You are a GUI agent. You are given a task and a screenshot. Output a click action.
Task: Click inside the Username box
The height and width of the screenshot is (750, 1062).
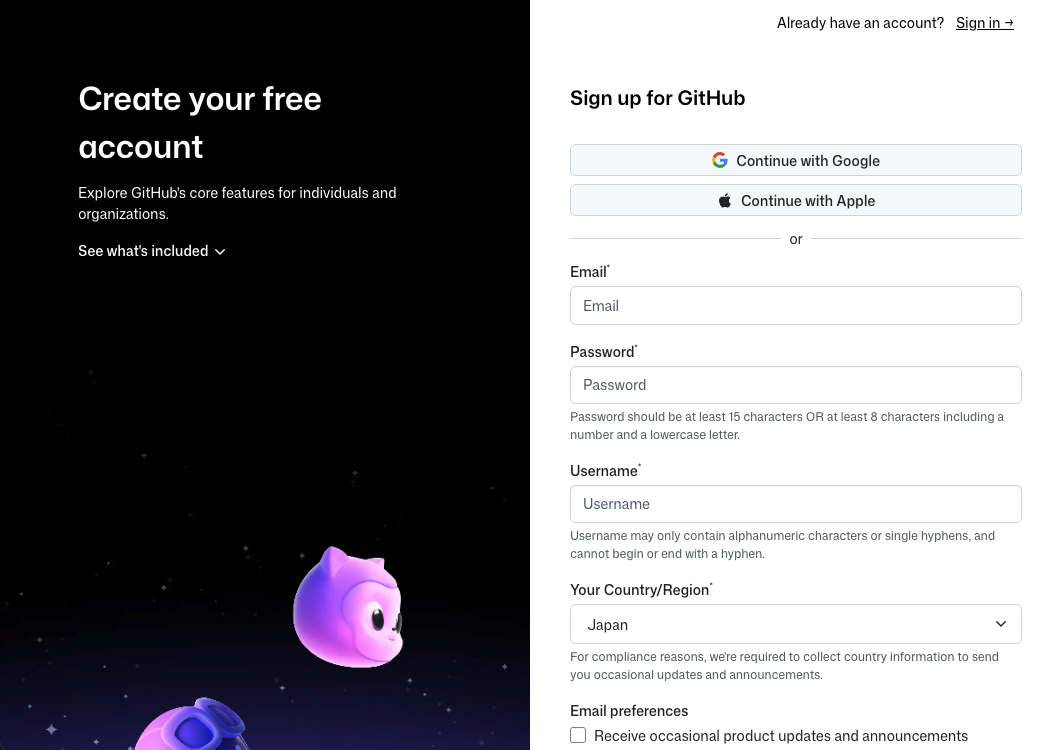796,503
